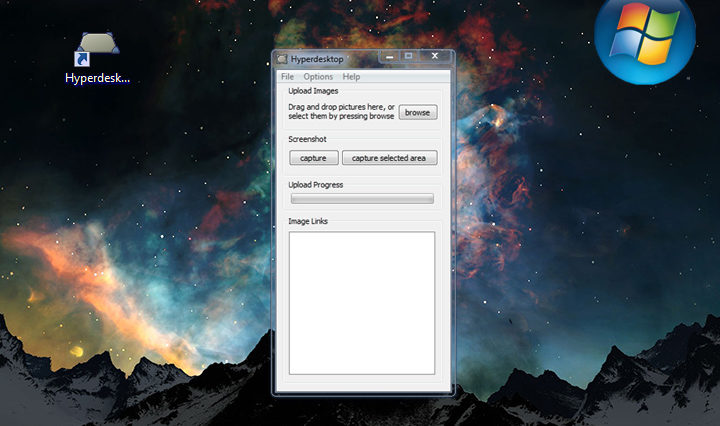Click the Windows logo orb
This screenshot has height=426, width=720.
pos(645,40)
